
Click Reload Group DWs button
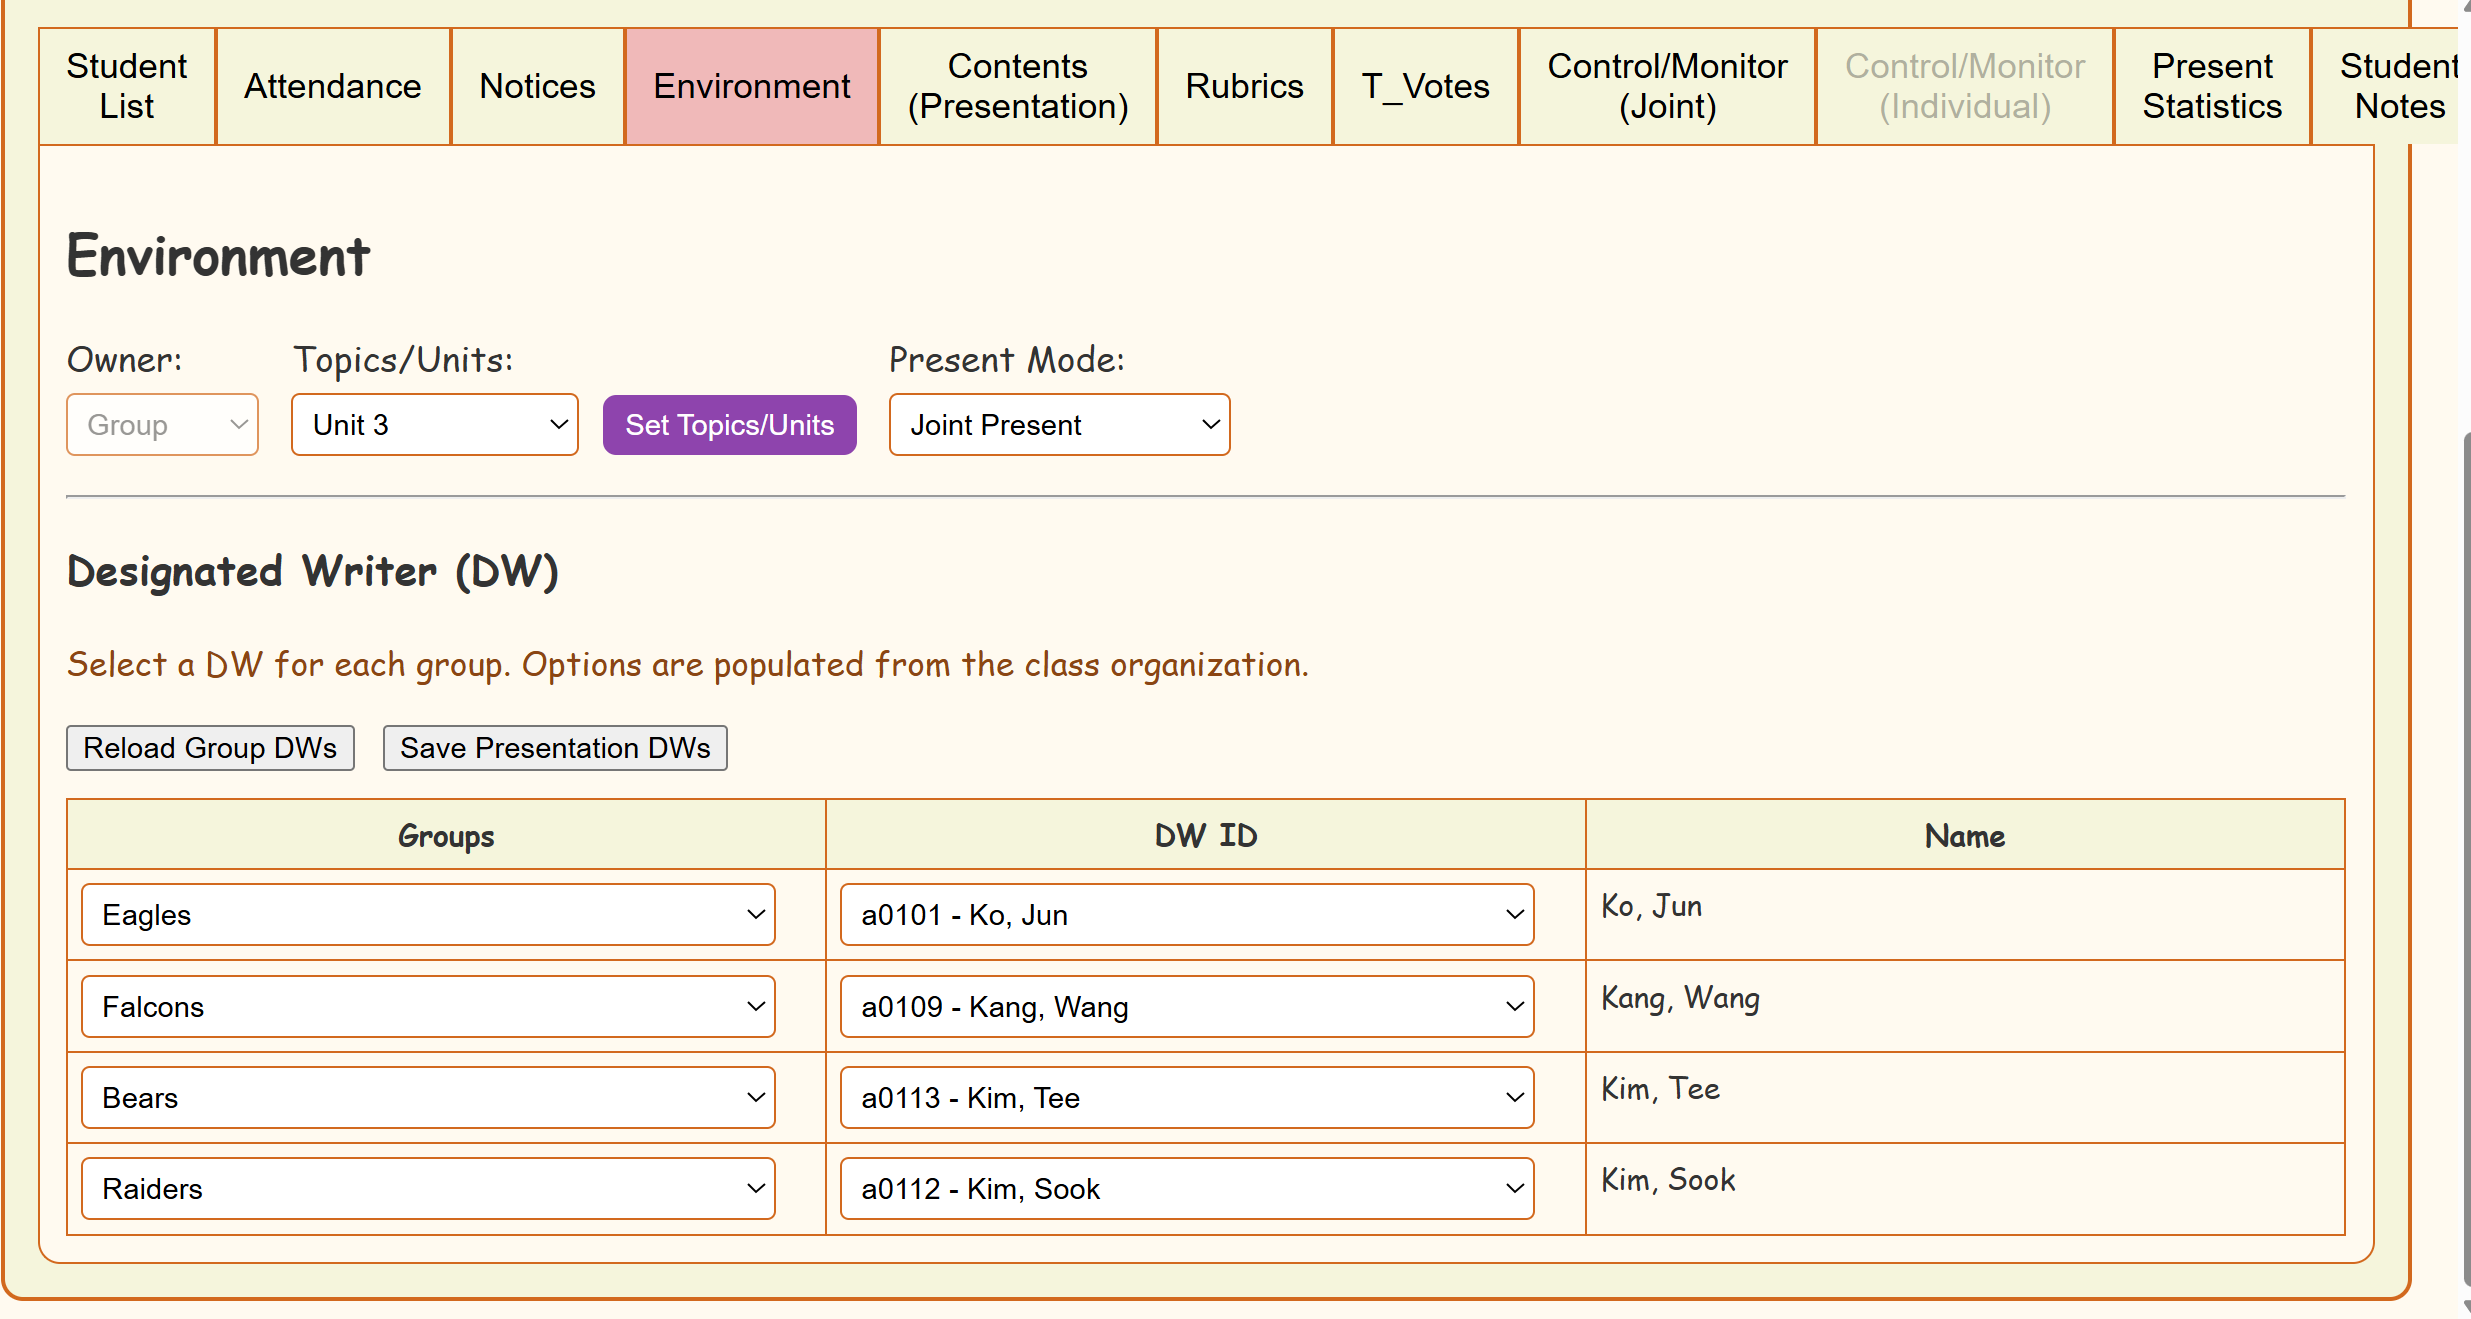(210, 748)
